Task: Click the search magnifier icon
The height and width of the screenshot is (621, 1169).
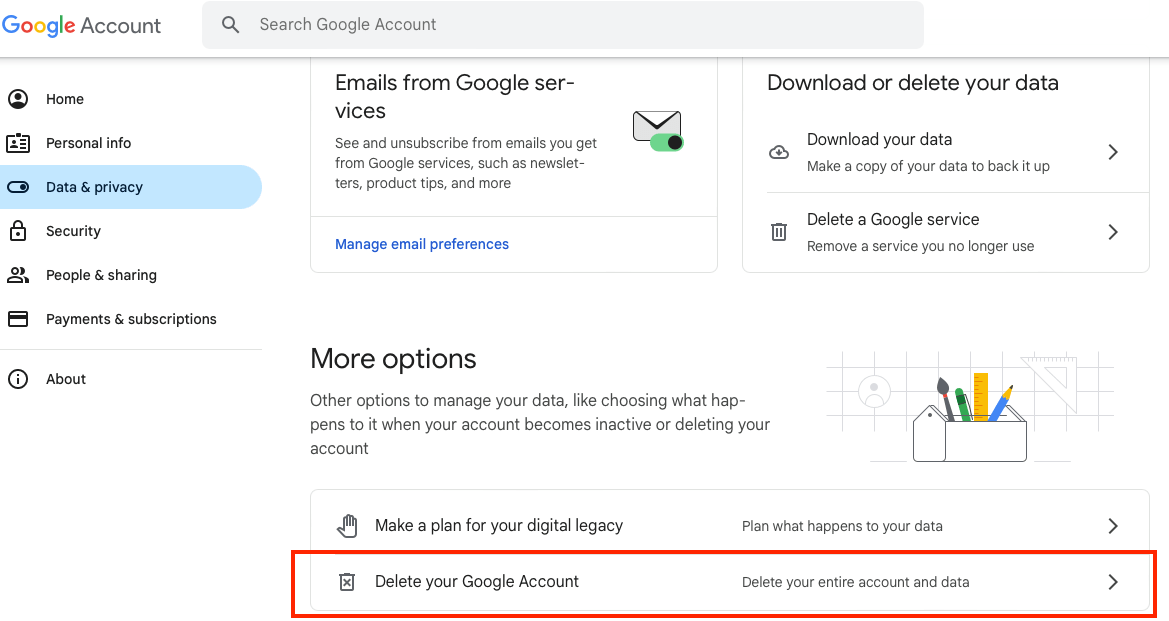Action: [x=231, y=25]
